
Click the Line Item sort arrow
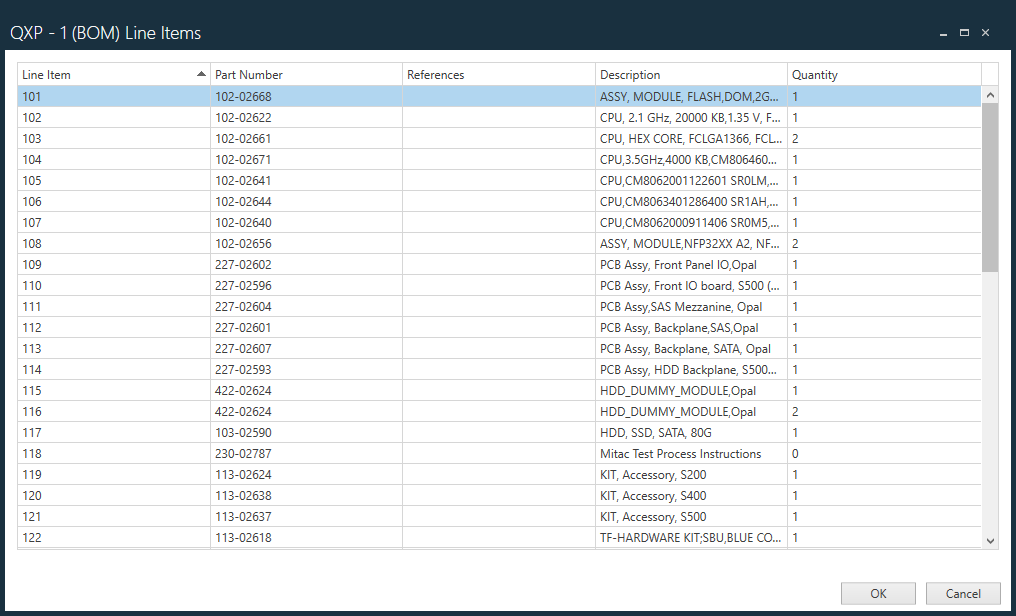click(x=201, y=74)
